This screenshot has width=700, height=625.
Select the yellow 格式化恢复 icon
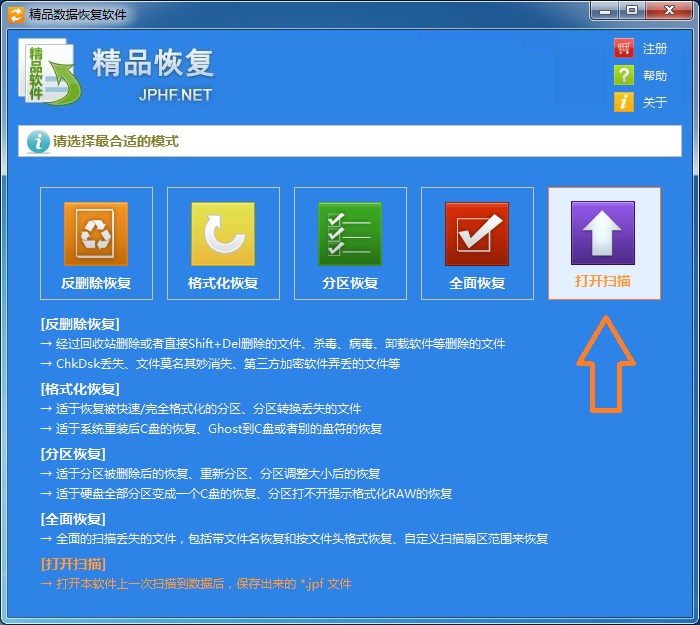tap(223, 234)
